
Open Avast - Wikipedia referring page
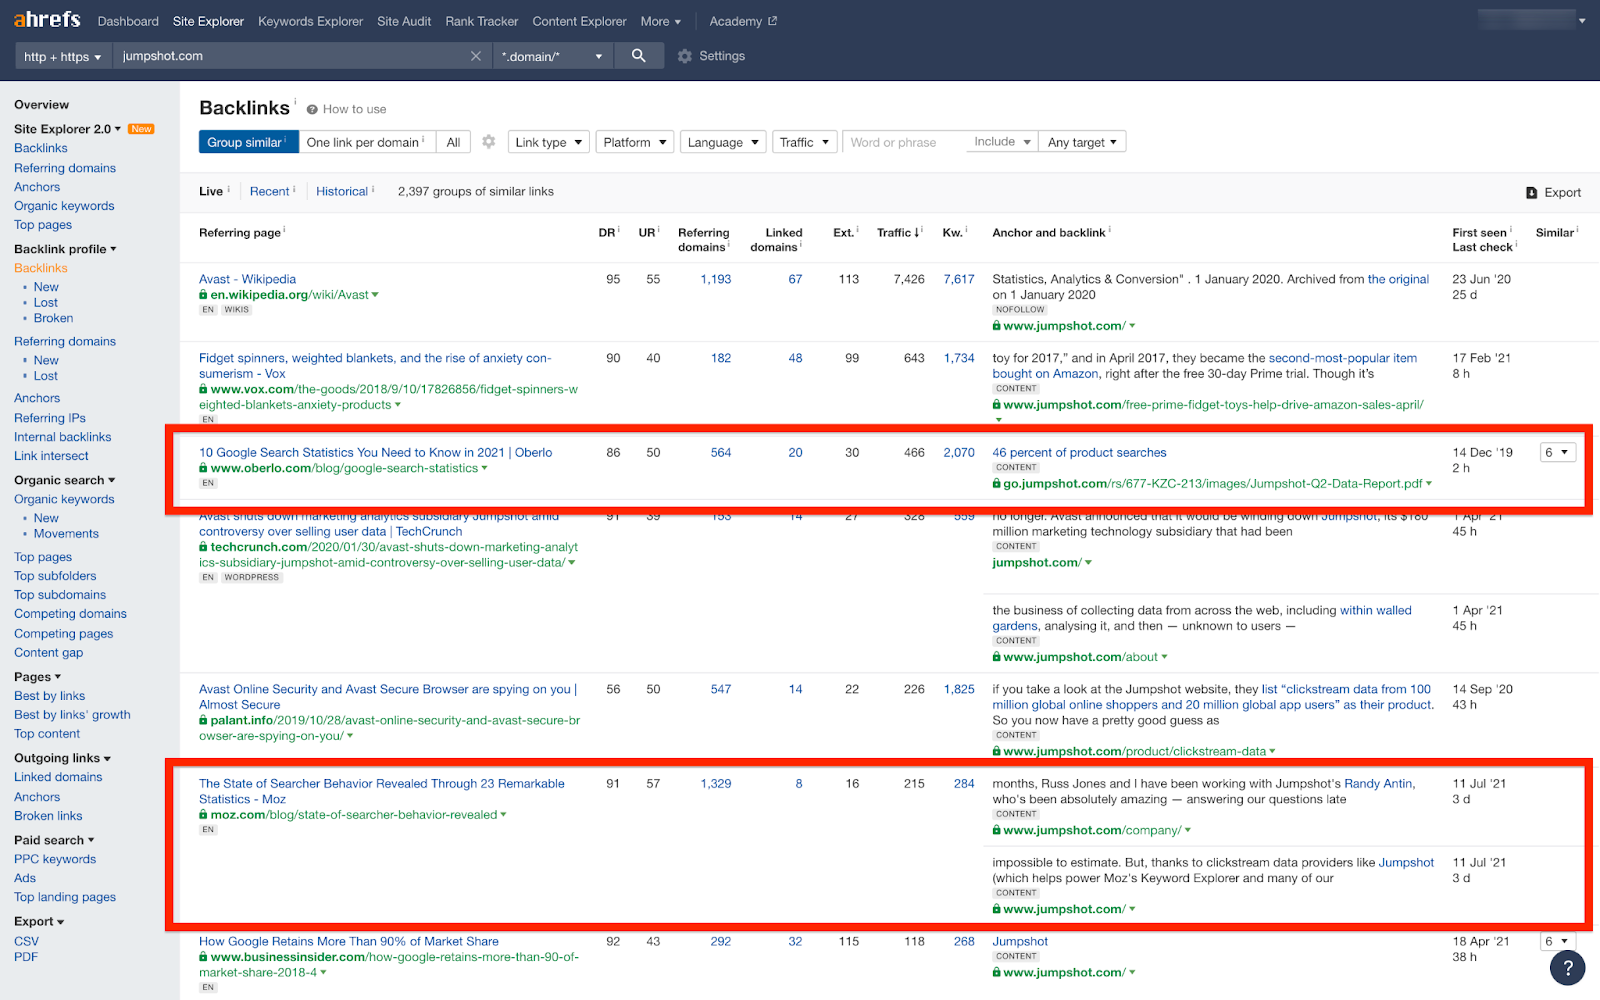point(247,279)
